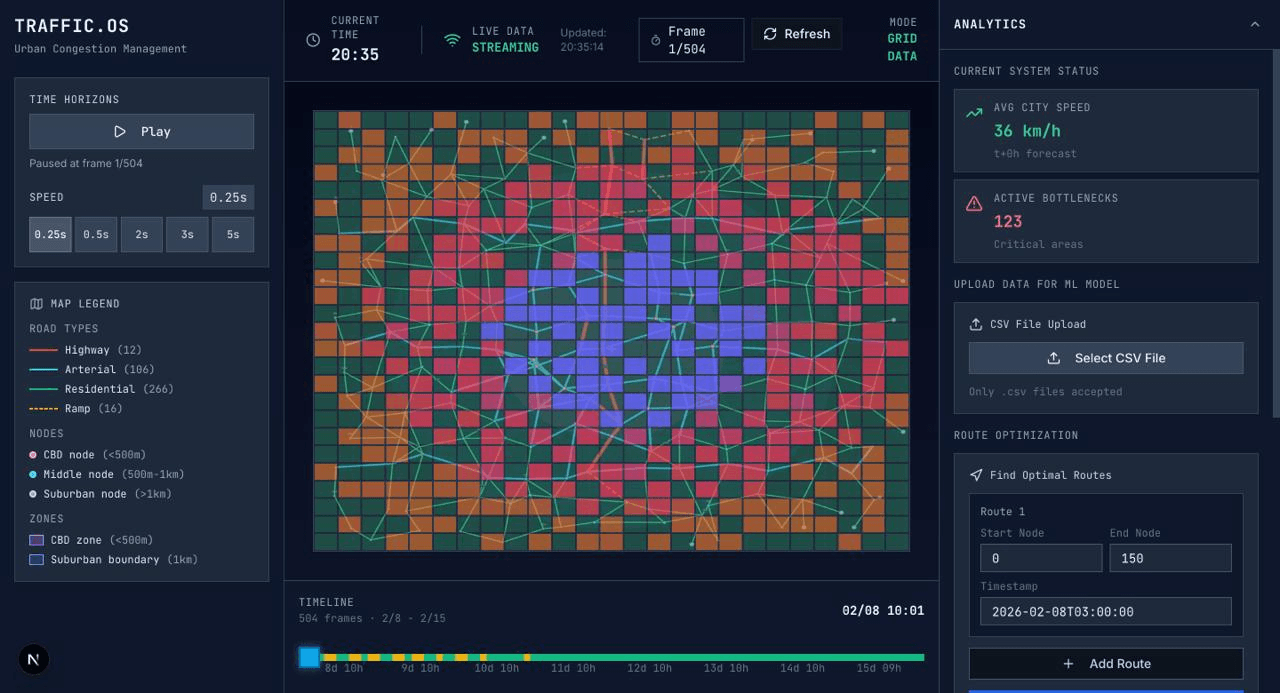
Task: Click Add Route to add another route
Action: pos(1106,664)
